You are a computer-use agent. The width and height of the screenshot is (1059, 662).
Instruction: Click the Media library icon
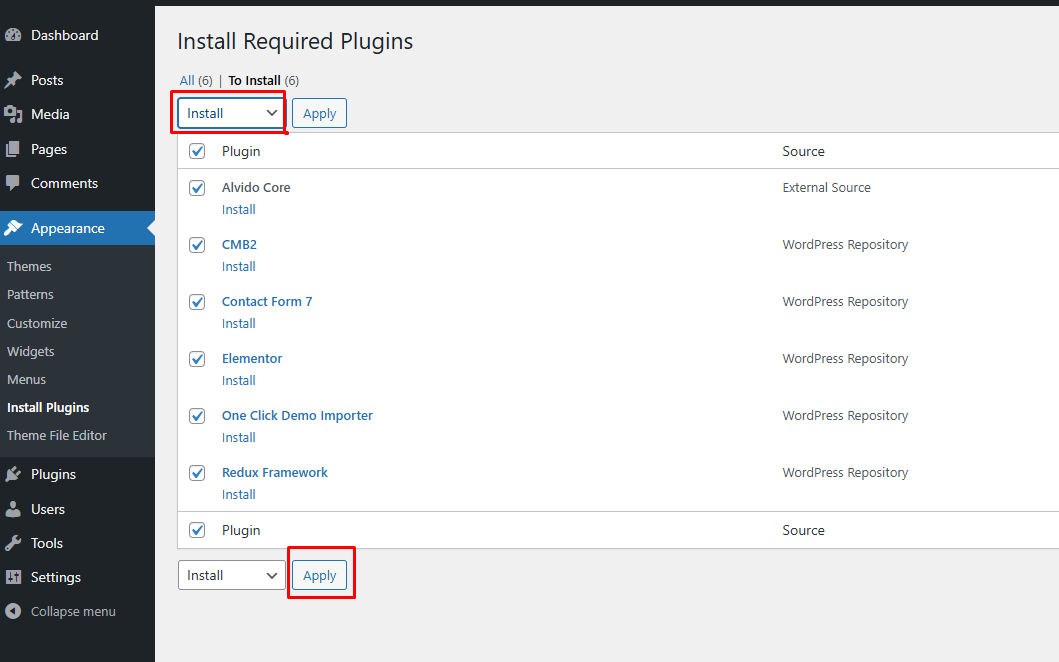13,114
